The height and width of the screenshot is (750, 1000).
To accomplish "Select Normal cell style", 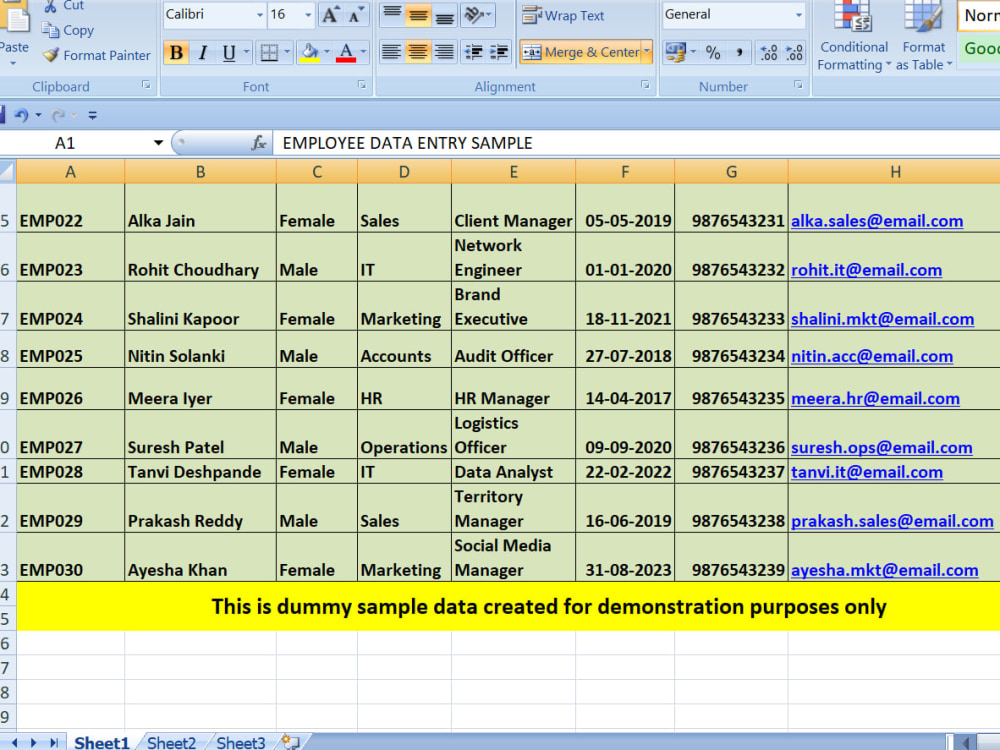I will pos(979,15).
